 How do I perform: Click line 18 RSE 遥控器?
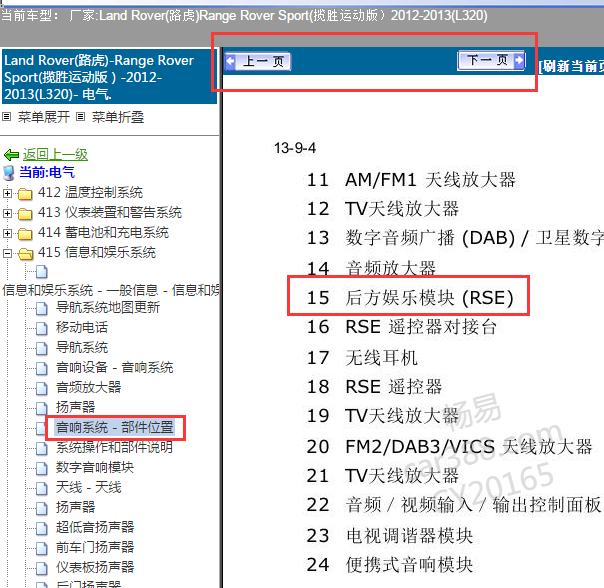coord(374,387)
